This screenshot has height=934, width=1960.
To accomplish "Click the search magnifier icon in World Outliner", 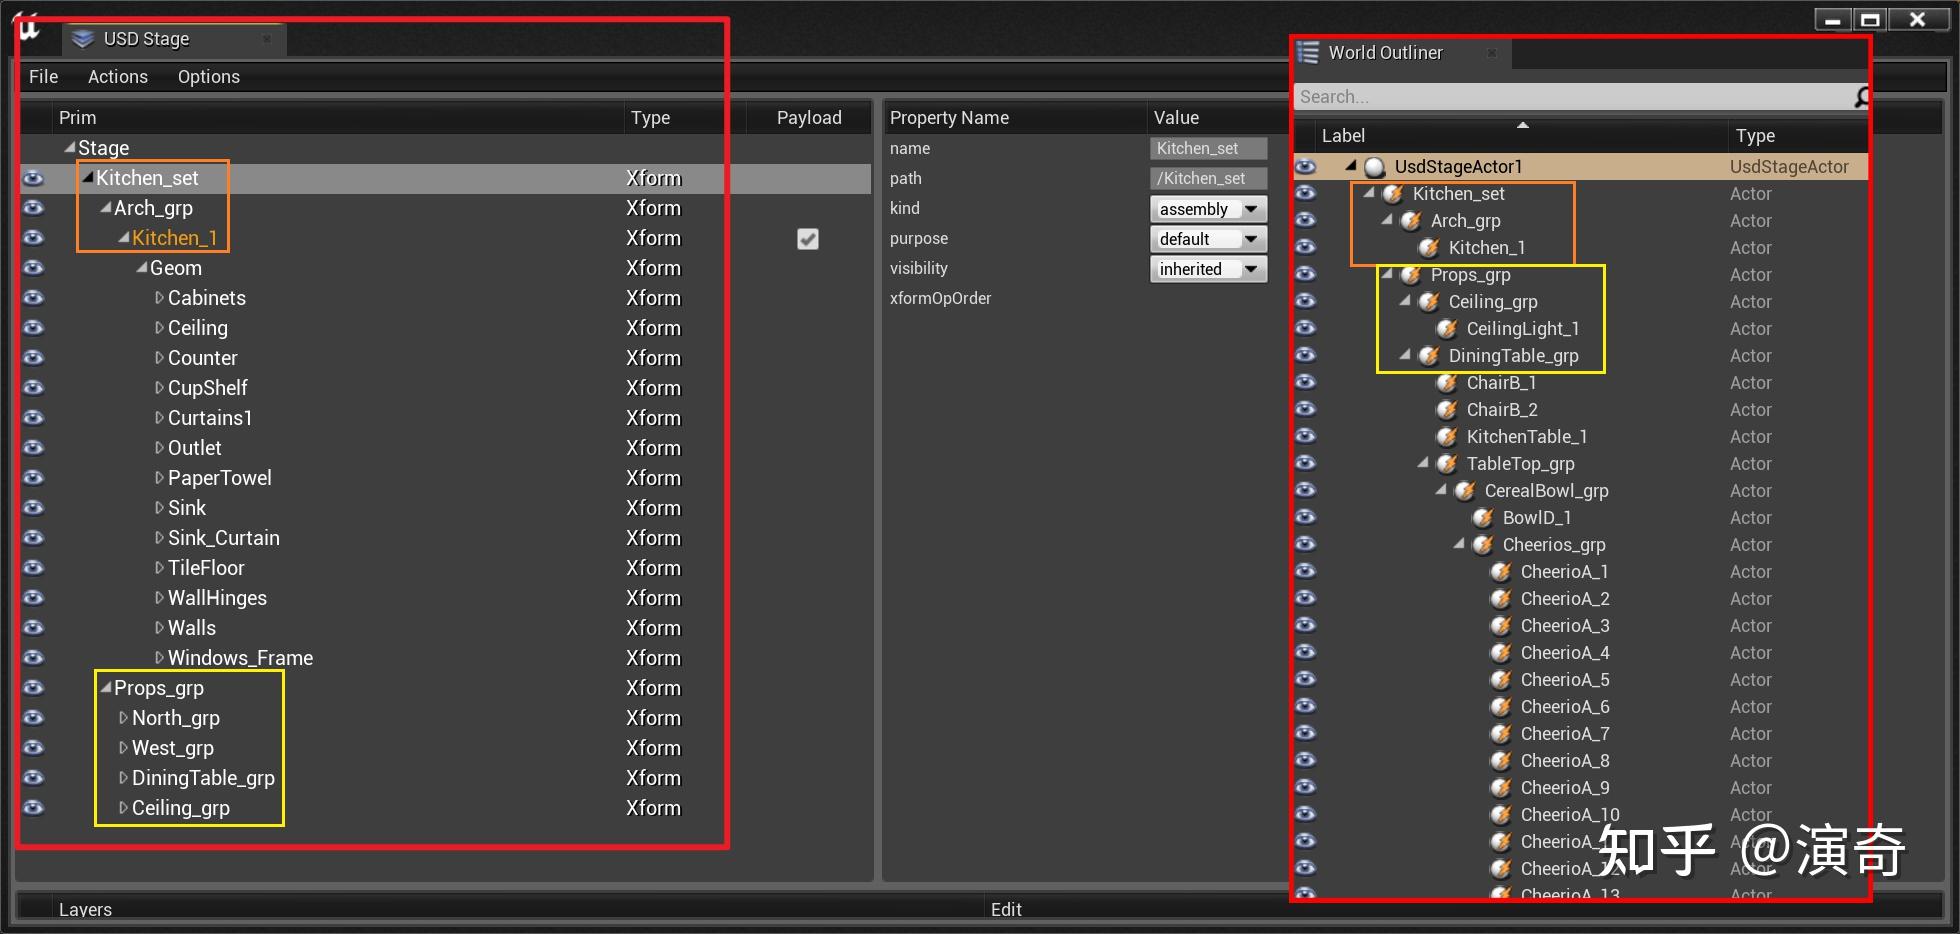I will tap(1861, 97).
